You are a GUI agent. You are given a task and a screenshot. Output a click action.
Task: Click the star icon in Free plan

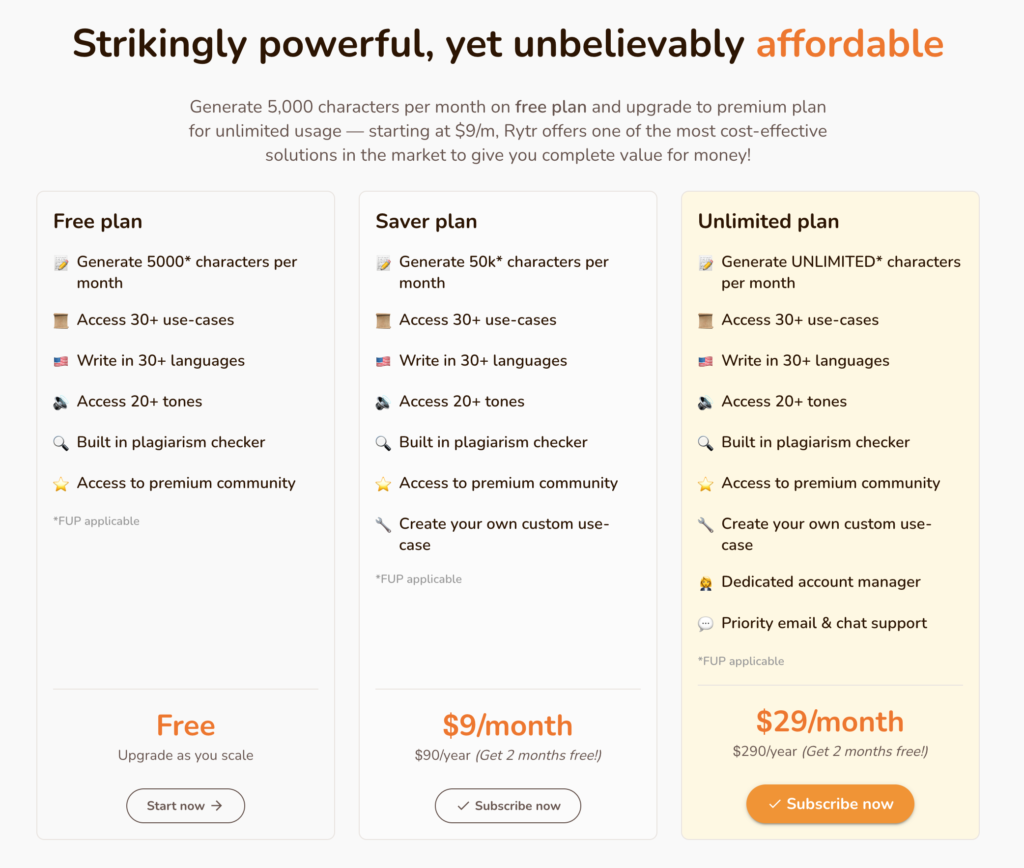pyautogui.click(x=61, y=484)
